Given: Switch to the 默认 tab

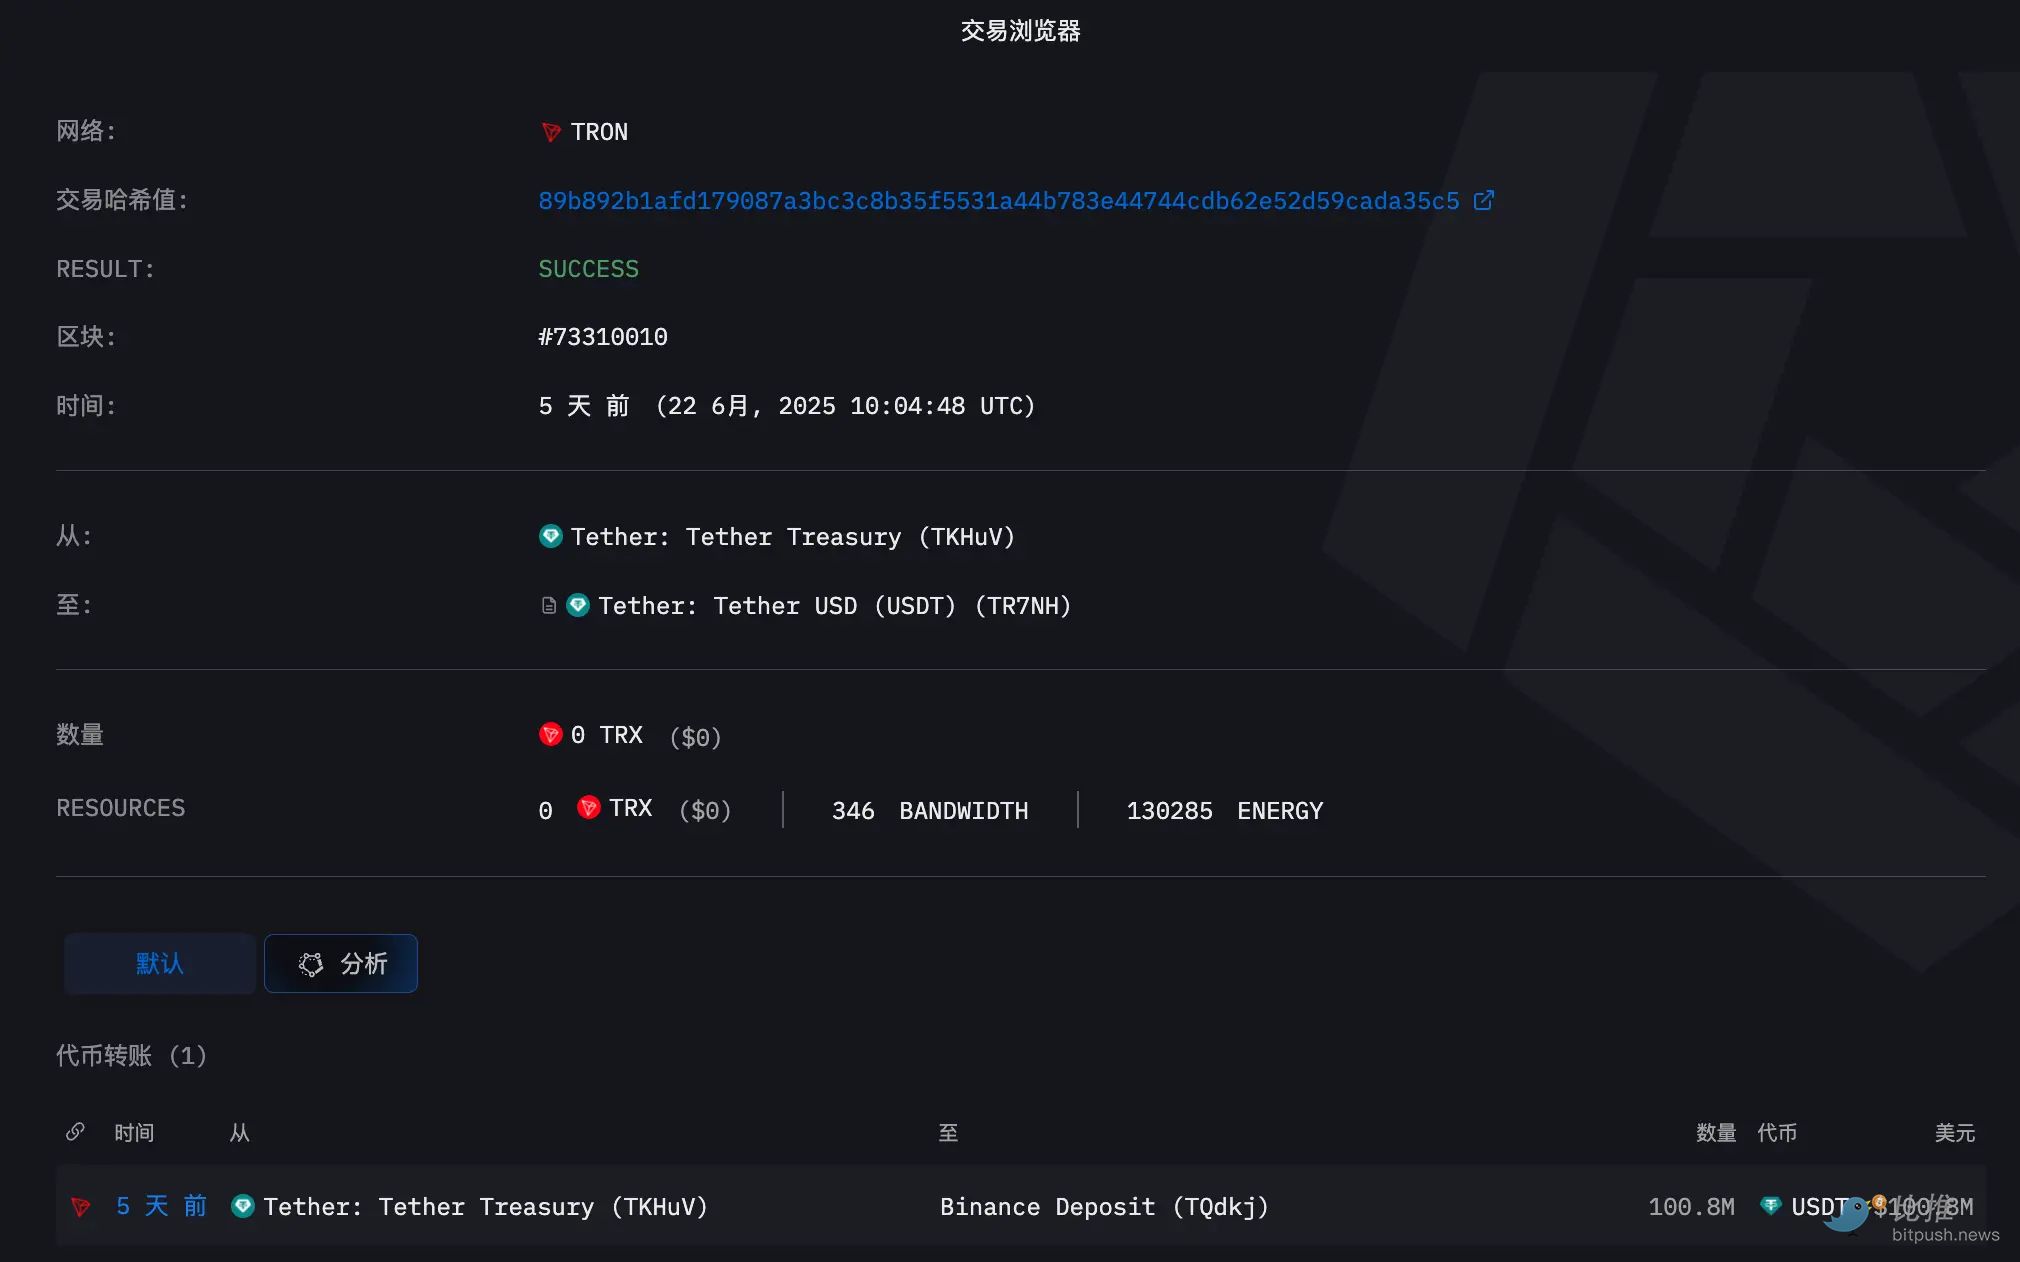Looking at the screenshot, I should (x=160, y=963).
